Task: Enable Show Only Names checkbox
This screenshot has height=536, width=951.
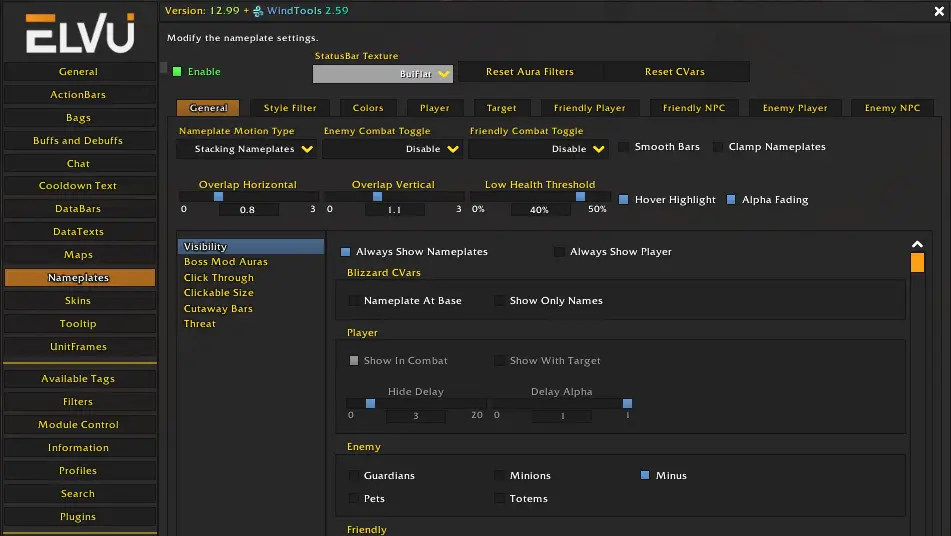Action: [499, 301]
